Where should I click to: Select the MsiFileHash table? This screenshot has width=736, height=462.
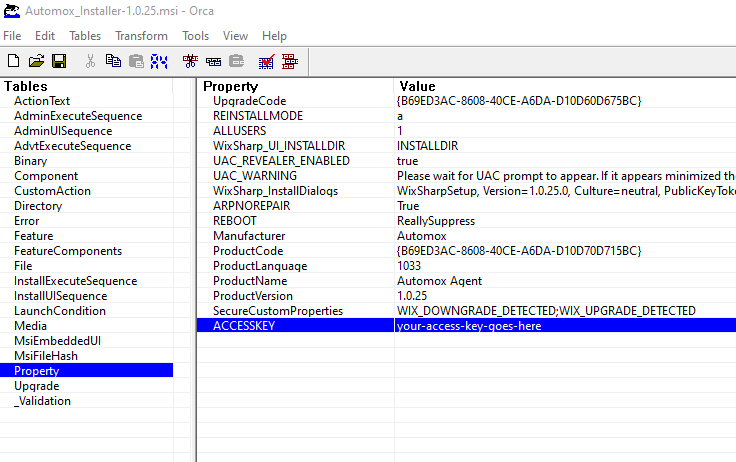tap(46, 356)
